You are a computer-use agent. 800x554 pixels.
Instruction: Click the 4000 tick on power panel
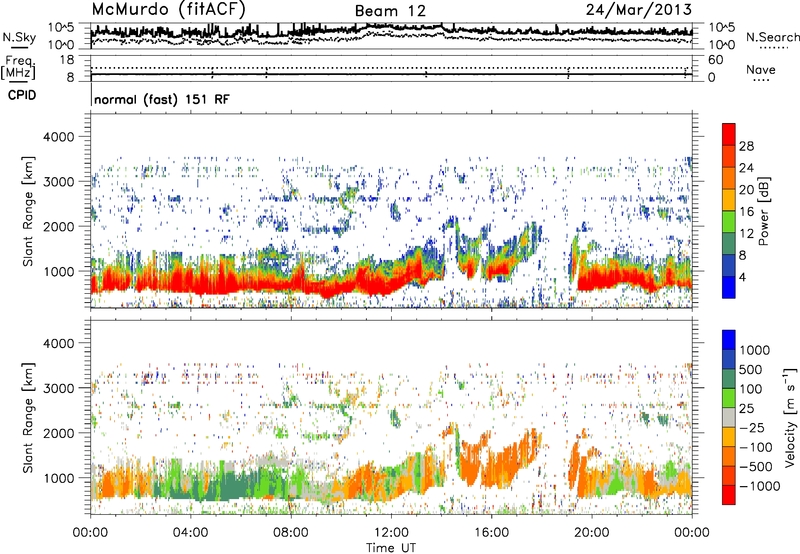pyautogui.click(x=59, y=137)
